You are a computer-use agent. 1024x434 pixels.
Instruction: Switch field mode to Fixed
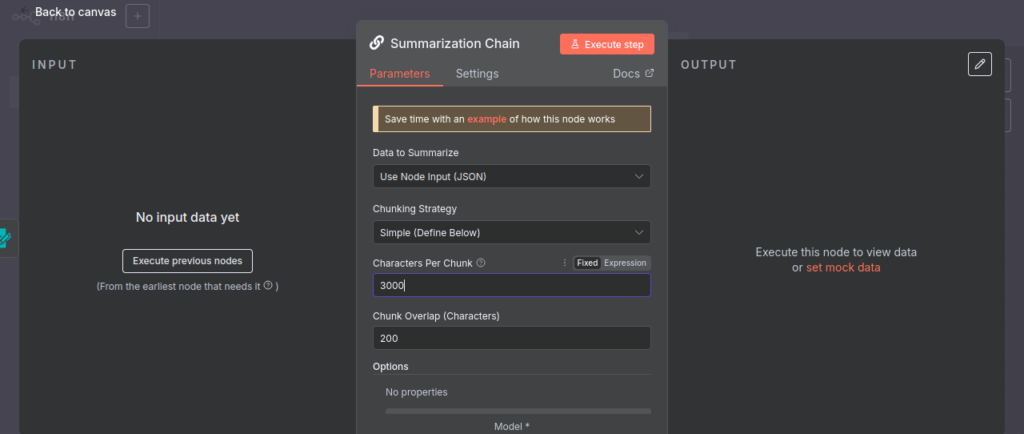(x=587, y=263)
